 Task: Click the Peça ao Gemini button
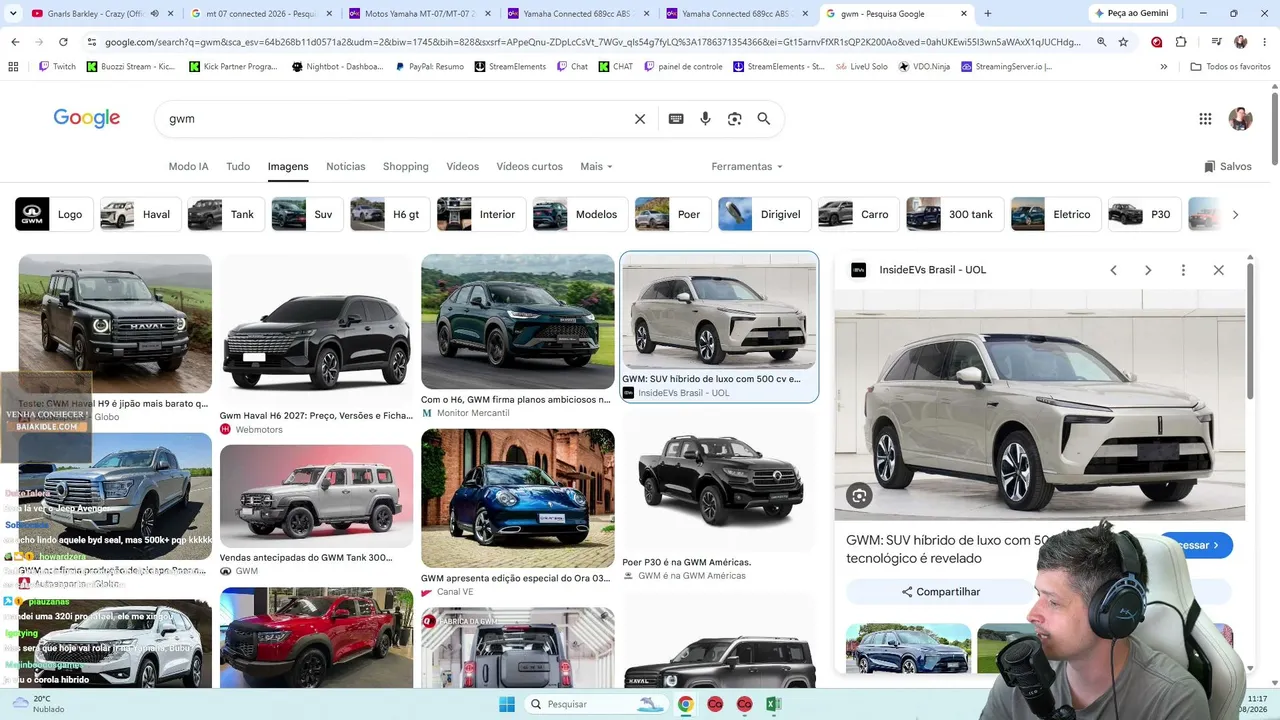pyautogui.click(x=1132, y=14)
